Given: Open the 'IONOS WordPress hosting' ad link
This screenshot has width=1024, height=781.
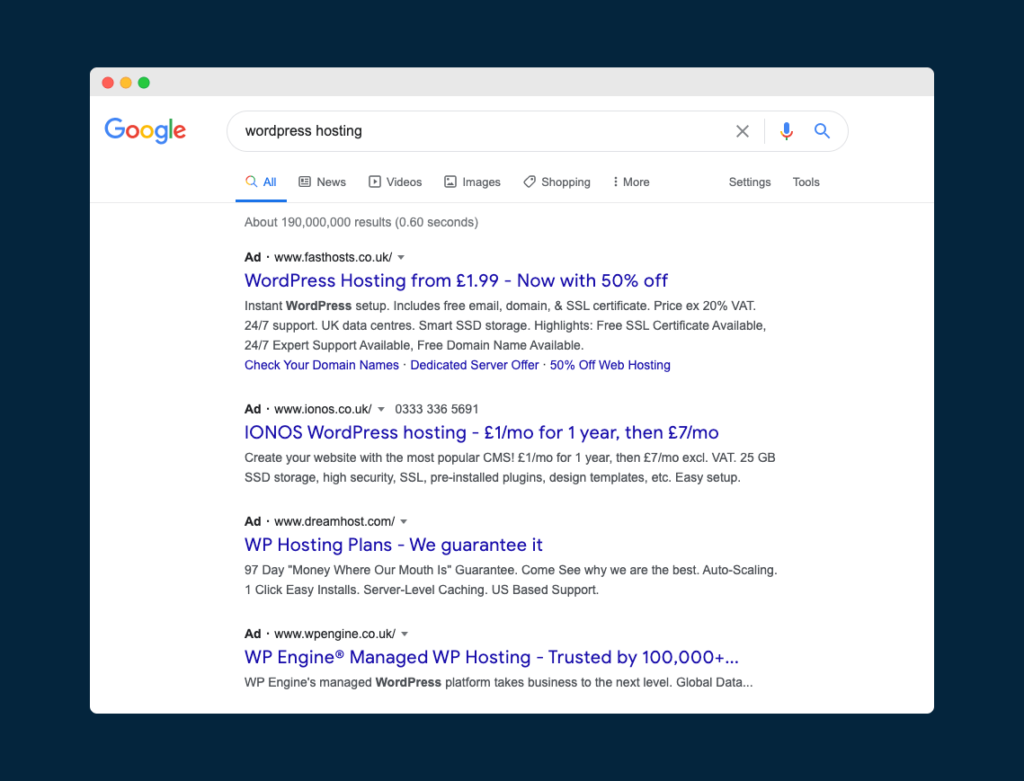Looking at the screenshot, I should tap(481, 432).
